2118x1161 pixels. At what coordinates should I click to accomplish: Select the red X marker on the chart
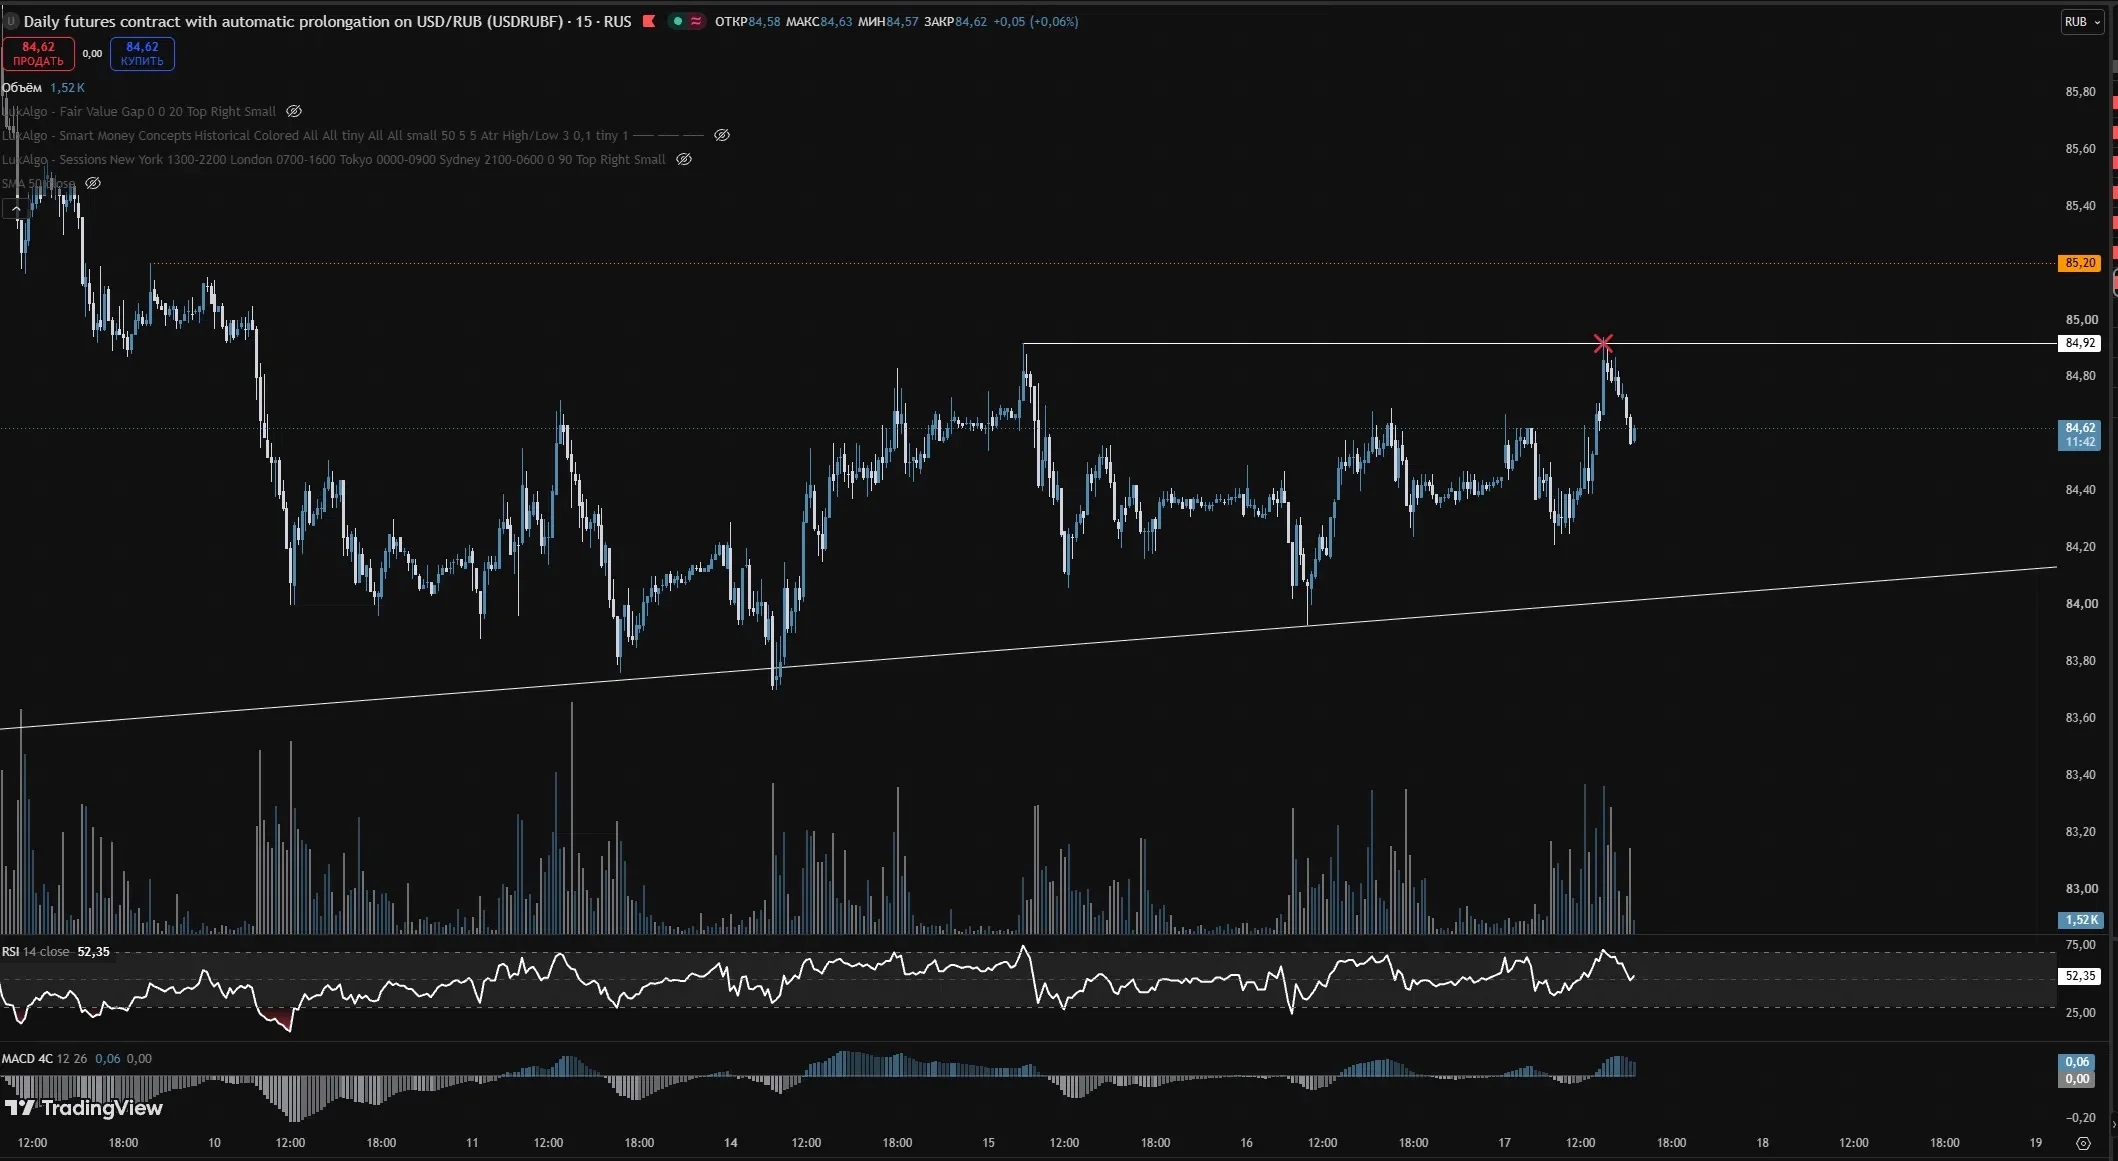coord(1603,343)
